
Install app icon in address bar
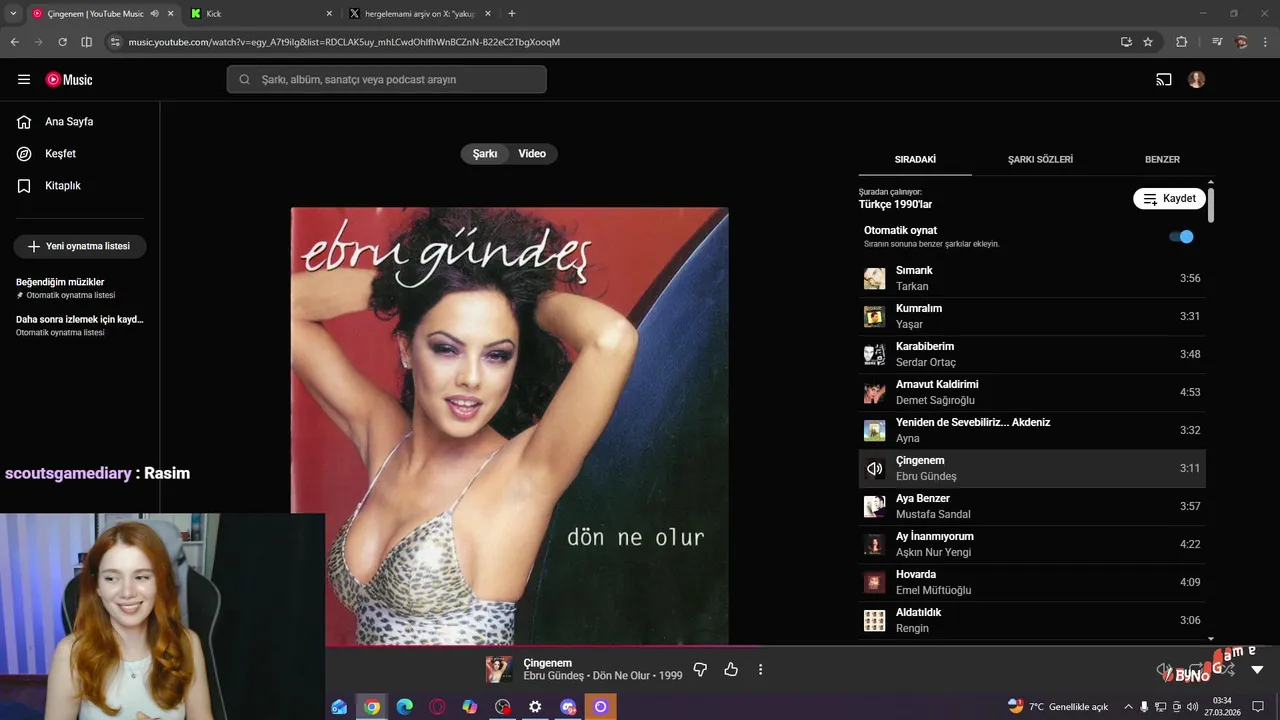click(x=1126, y=42)
